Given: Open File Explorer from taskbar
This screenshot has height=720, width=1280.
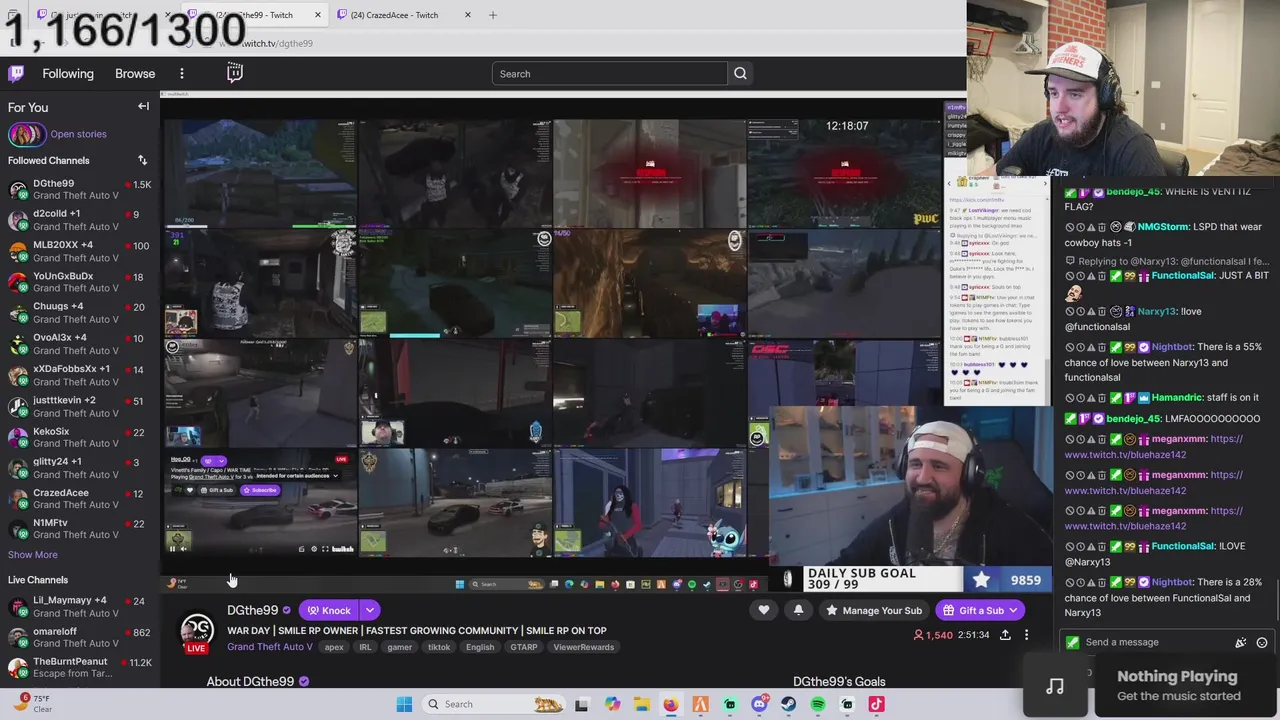Looking at the screenshot, I should point(641,704).
